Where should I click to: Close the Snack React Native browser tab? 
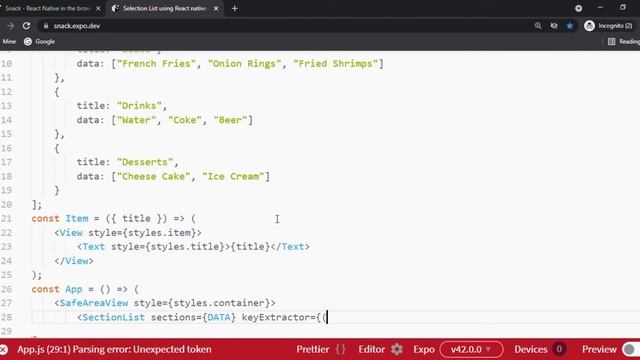click(98, 9)
